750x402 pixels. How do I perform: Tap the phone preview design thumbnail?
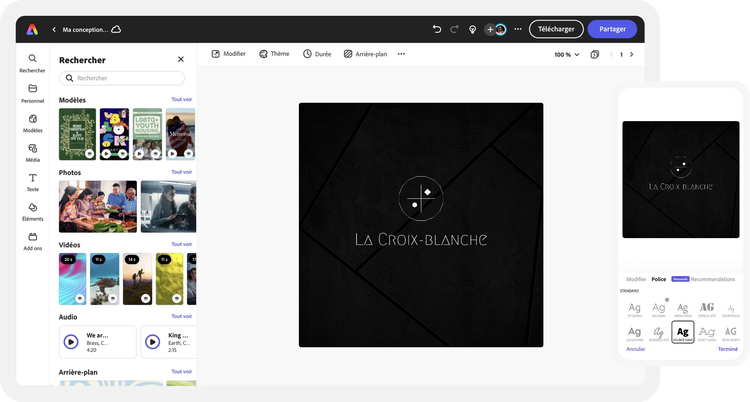coord(681,179)
